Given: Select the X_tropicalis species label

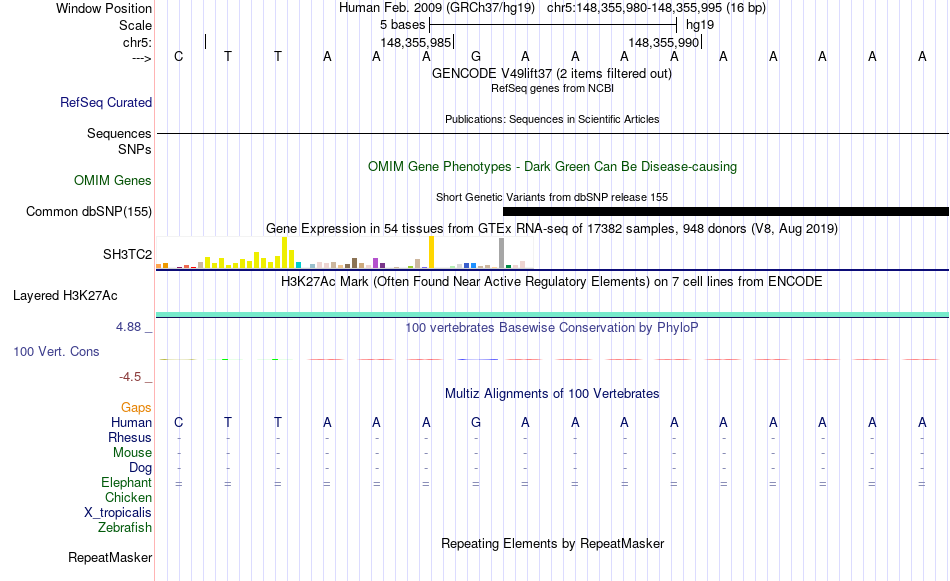Looking at the screenshot, I should [118, 513].
